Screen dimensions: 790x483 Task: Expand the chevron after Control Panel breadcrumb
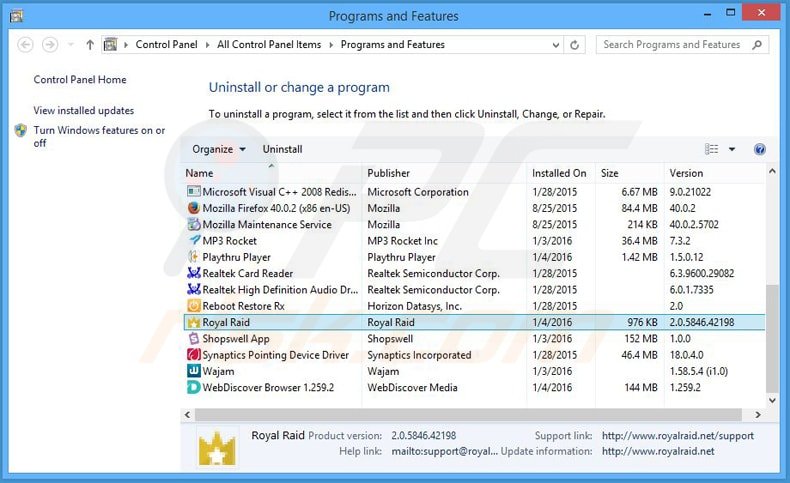(x=207, y=45)
